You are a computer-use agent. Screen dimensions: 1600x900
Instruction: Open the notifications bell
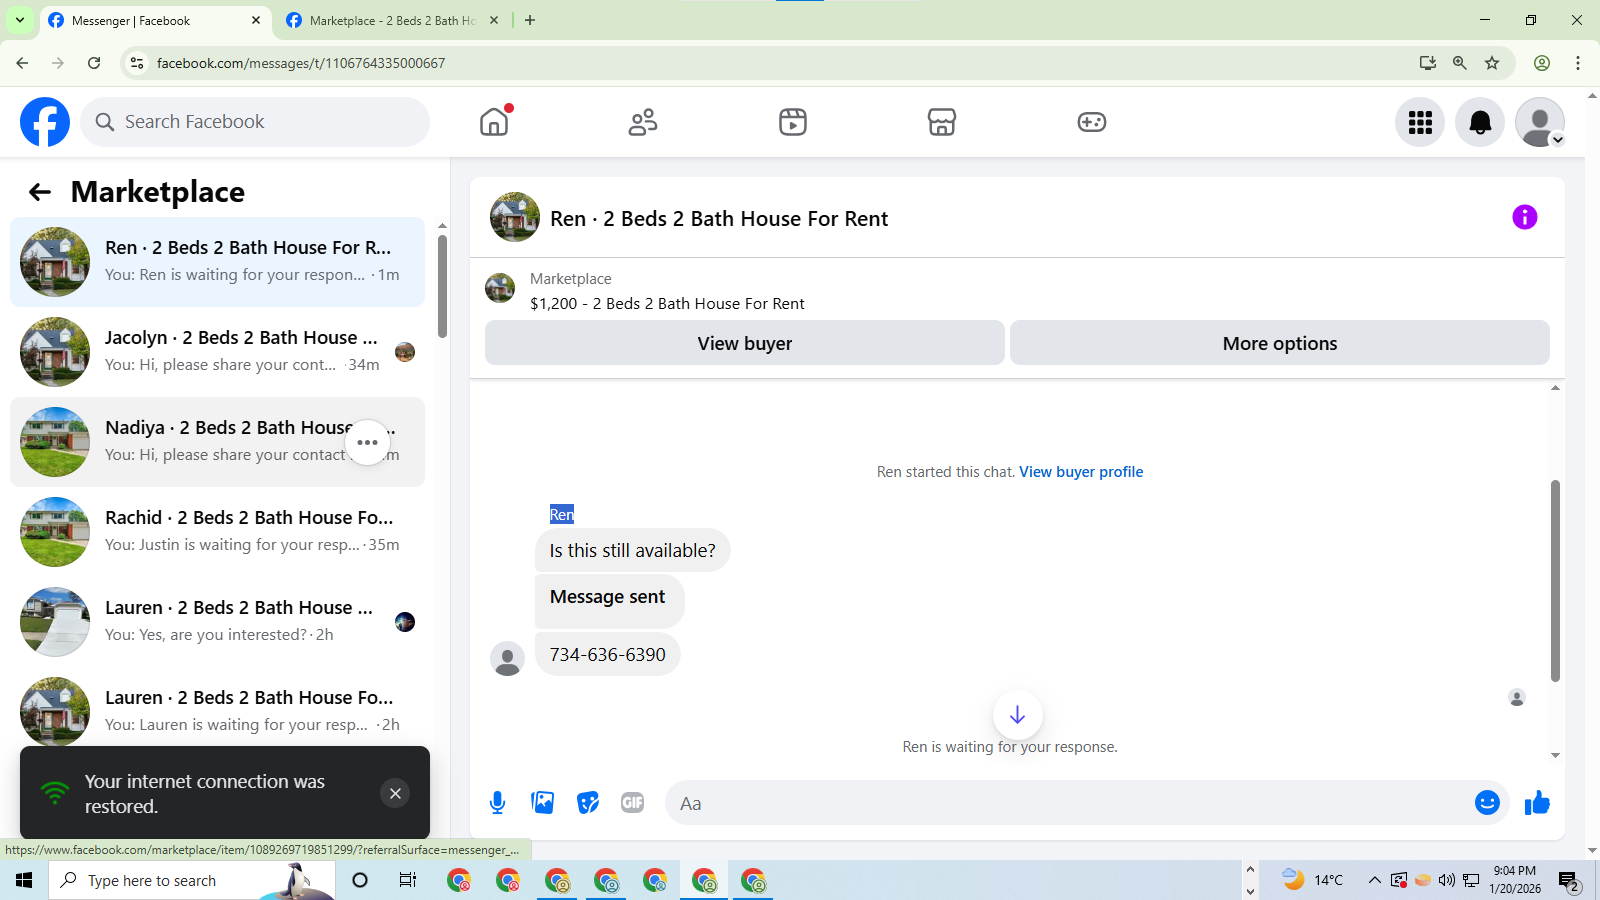pyautogui.click(x=1480, y=122)
